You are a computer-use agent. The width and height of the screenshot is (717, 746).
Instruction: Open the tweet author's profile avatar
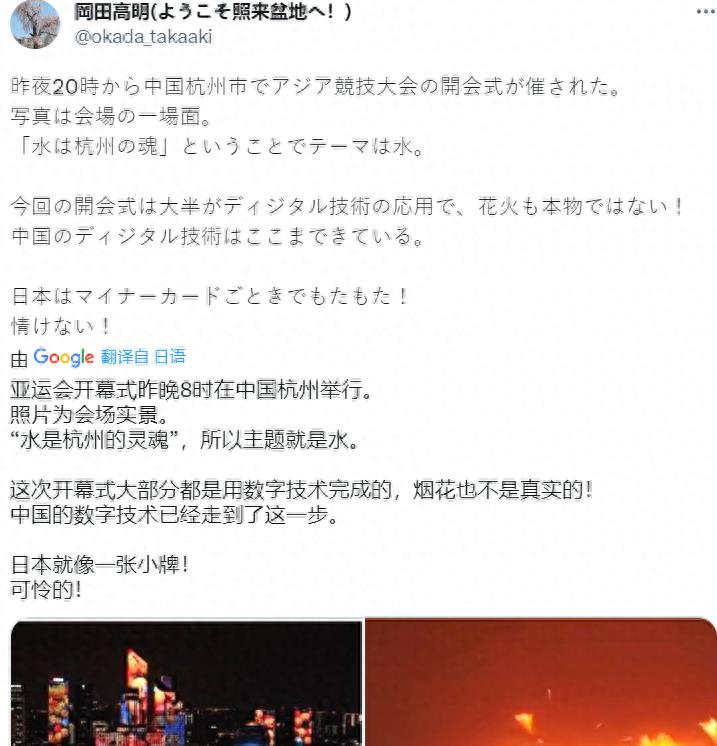click(x=35, y=24)
